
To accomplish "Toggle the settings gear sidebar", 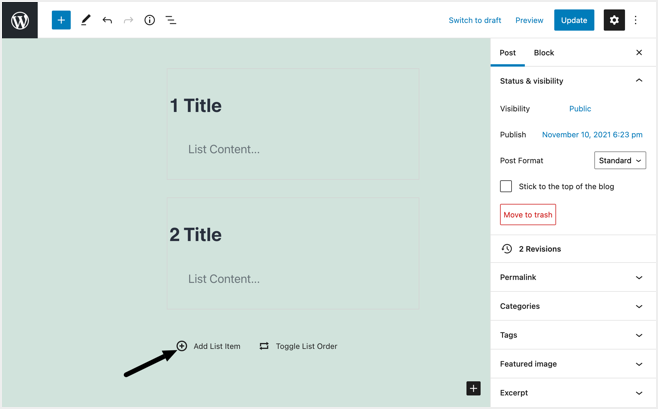I will pos(614,20).
